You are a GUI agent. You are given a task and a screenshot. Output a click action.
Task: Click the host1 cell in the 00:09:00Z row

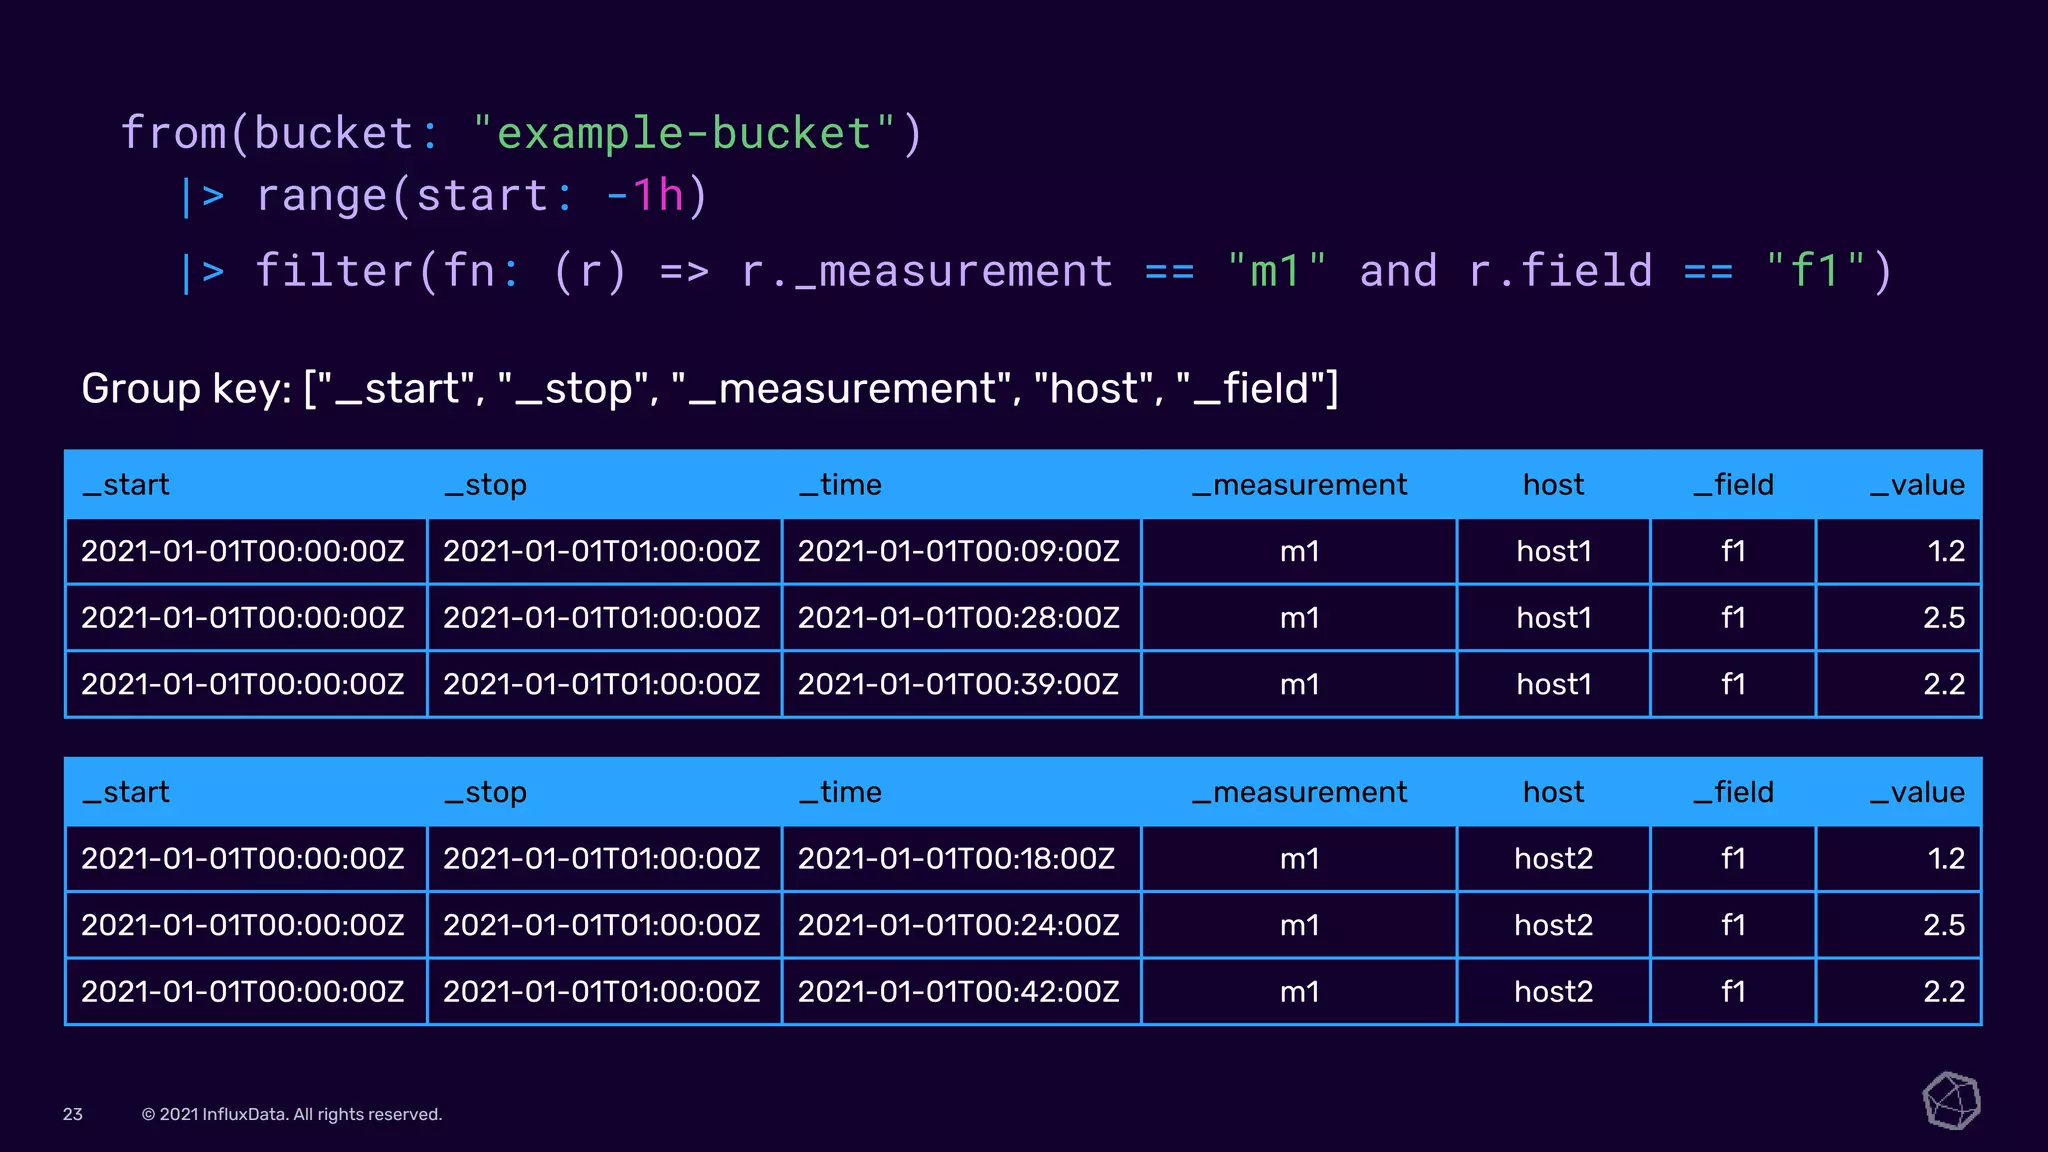click(1553, 551)
